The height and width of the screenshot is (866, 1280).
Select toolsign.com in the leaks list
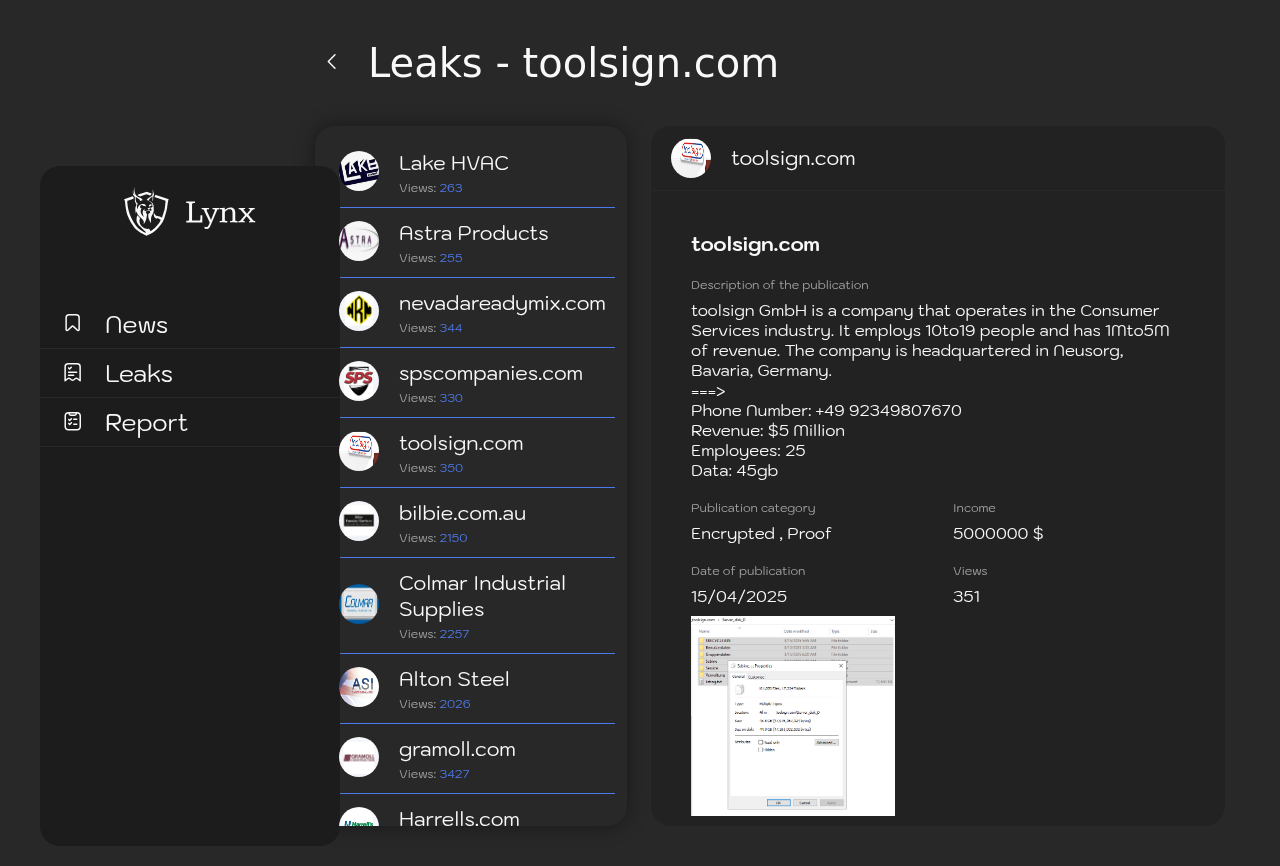coord(477,452)
